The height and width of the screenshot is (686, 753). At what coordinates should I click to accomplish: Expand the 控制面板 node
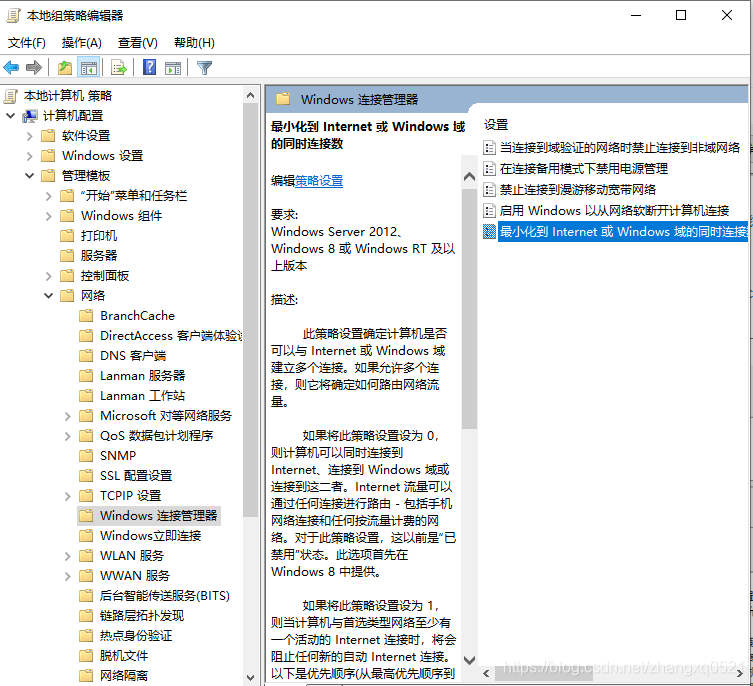(x=49, y=276)
